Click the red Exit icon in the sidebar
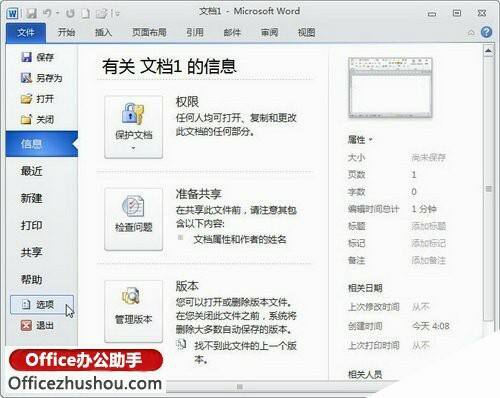The image size is (500, 398). click(x=26, y=325)
